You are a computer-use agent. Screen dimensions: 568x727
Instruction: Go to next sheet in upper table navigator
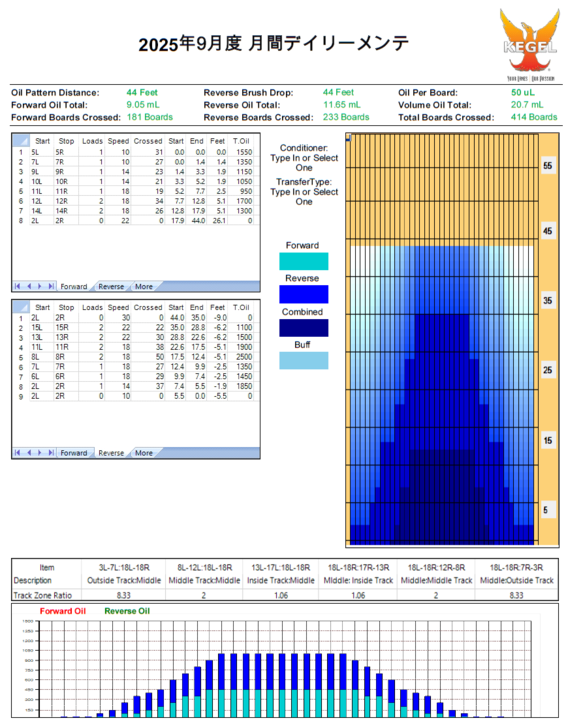(40, 286)
